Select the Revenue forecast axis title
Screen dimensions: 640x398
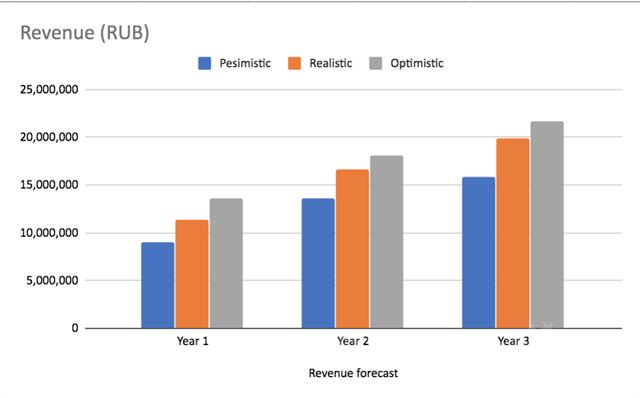tap(353, 373)
